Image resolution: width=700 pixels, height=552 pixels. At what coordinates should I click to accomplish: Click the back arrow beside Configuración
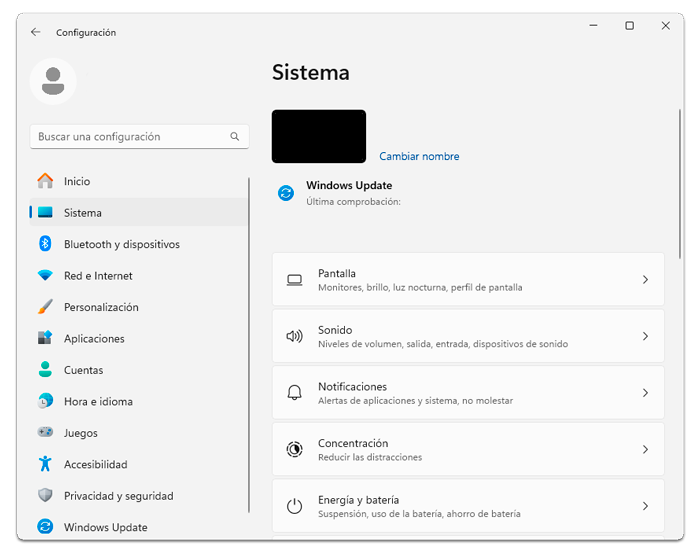36,32
